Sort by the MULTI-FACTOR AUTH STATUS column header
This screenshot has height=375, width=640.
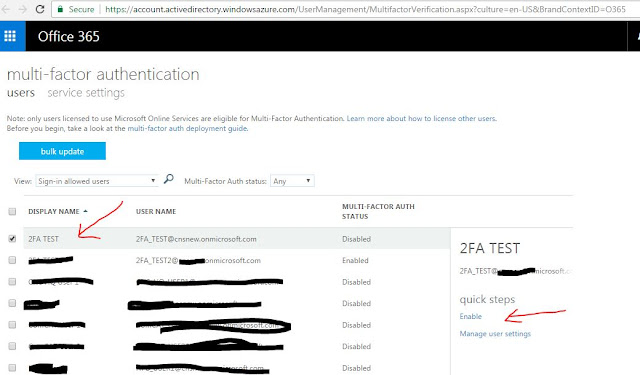378,211
